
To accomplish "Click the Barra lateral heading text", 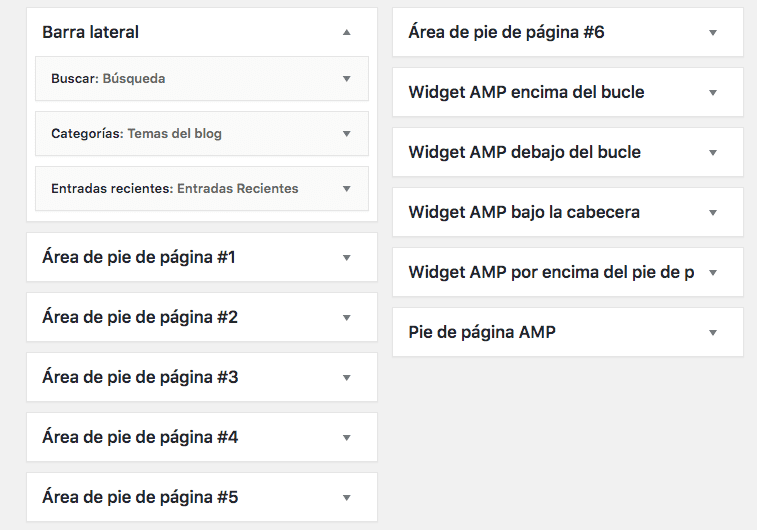I will 90,32.
